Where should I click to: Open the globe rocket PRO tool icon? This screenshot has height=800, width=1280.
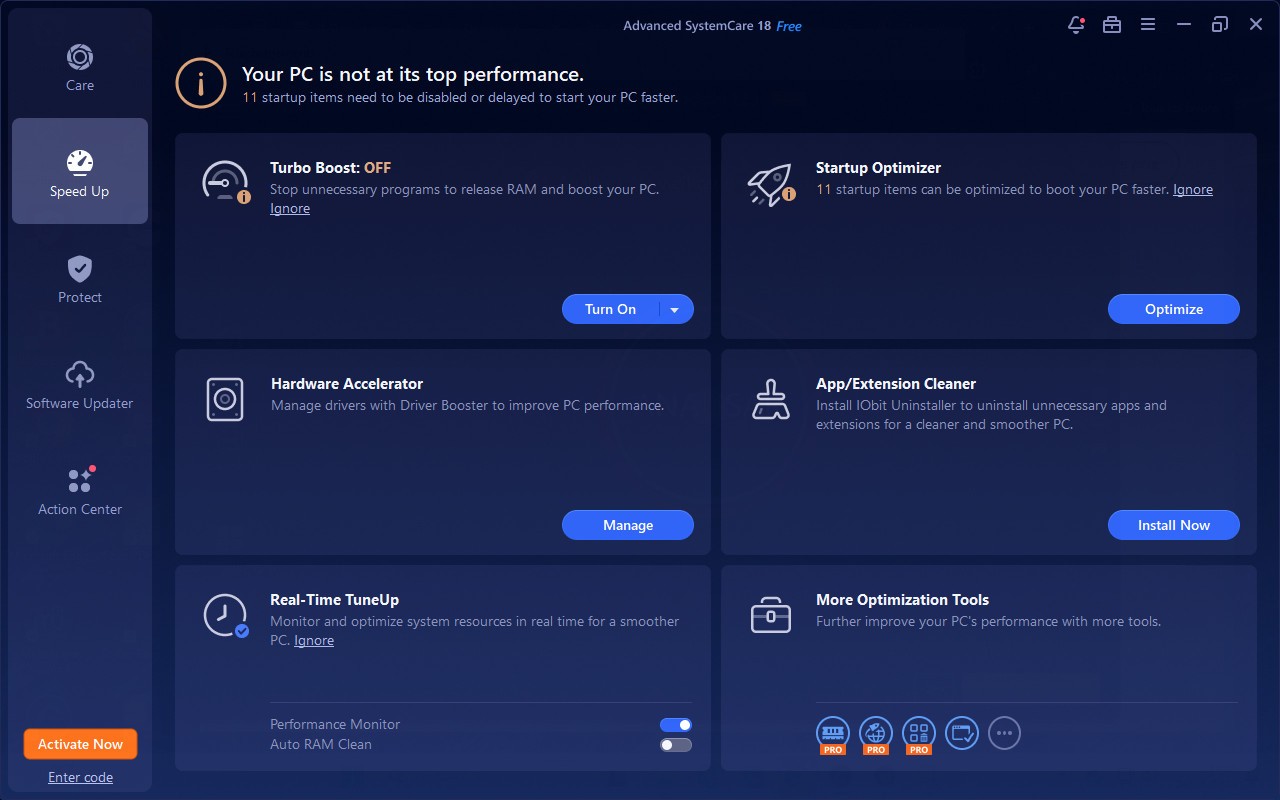pyautogui.click(x=876, y=733)
